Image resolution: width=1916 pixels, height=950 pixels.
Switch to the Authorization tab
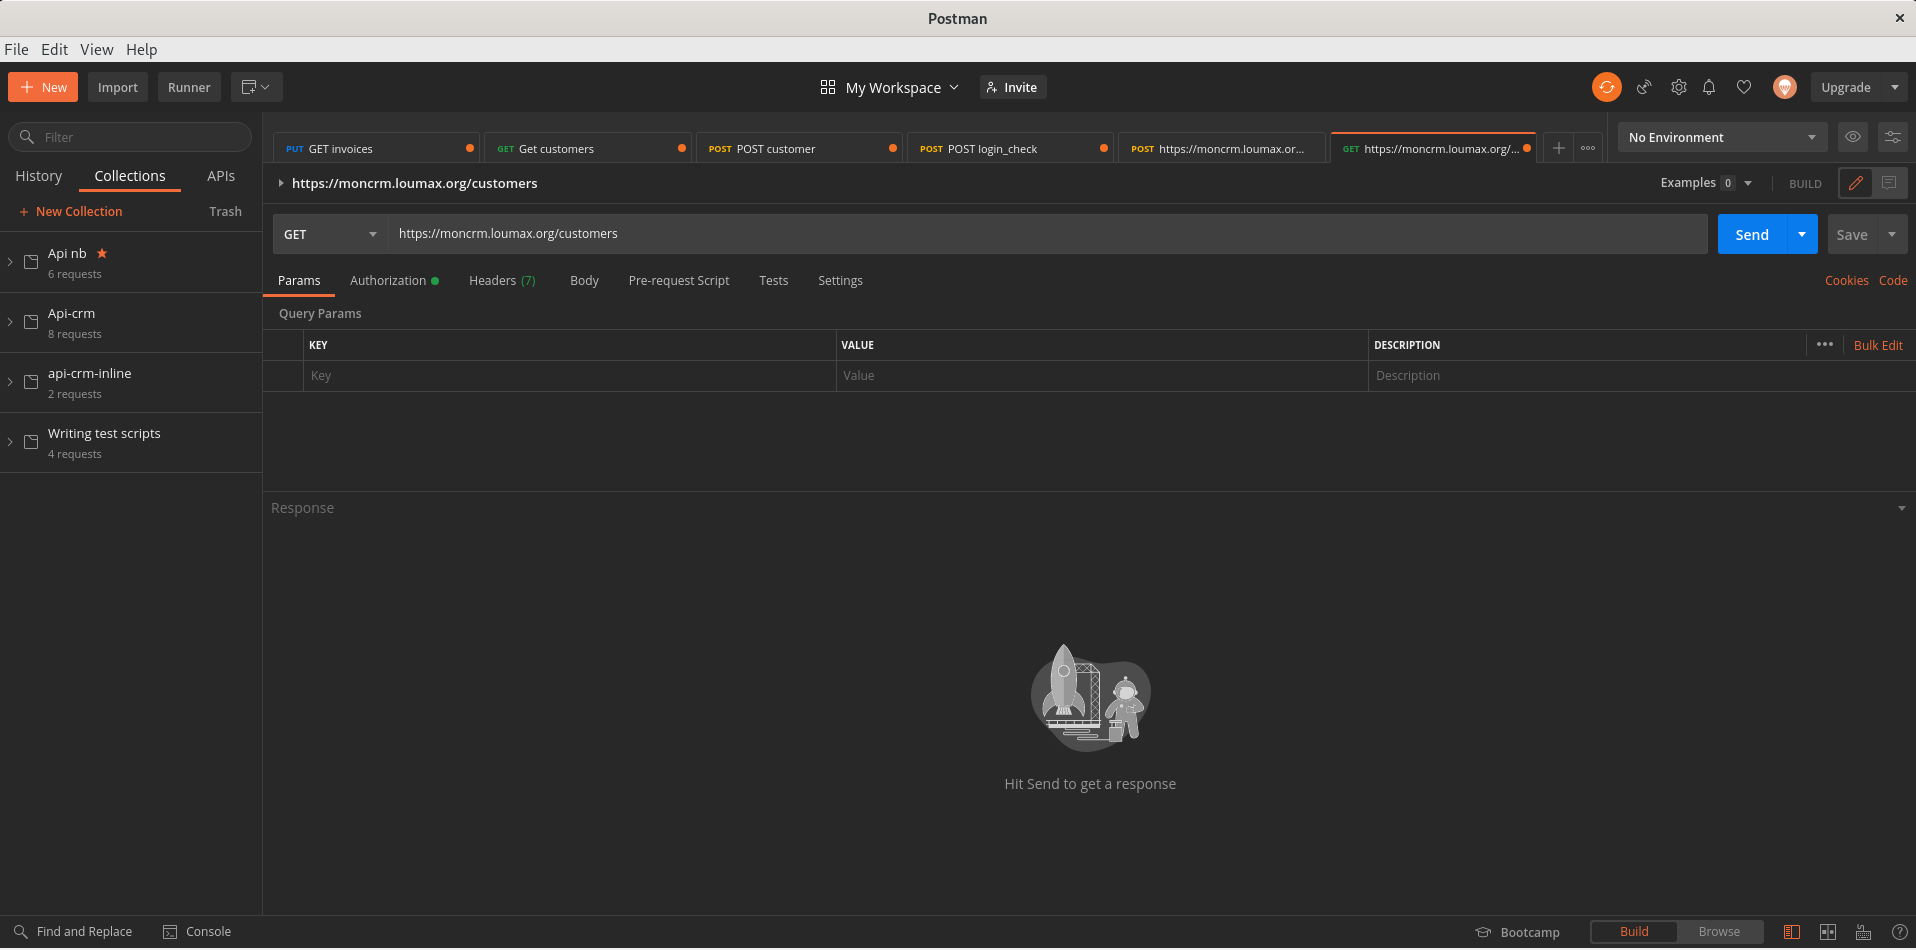[x=388, y=281]
